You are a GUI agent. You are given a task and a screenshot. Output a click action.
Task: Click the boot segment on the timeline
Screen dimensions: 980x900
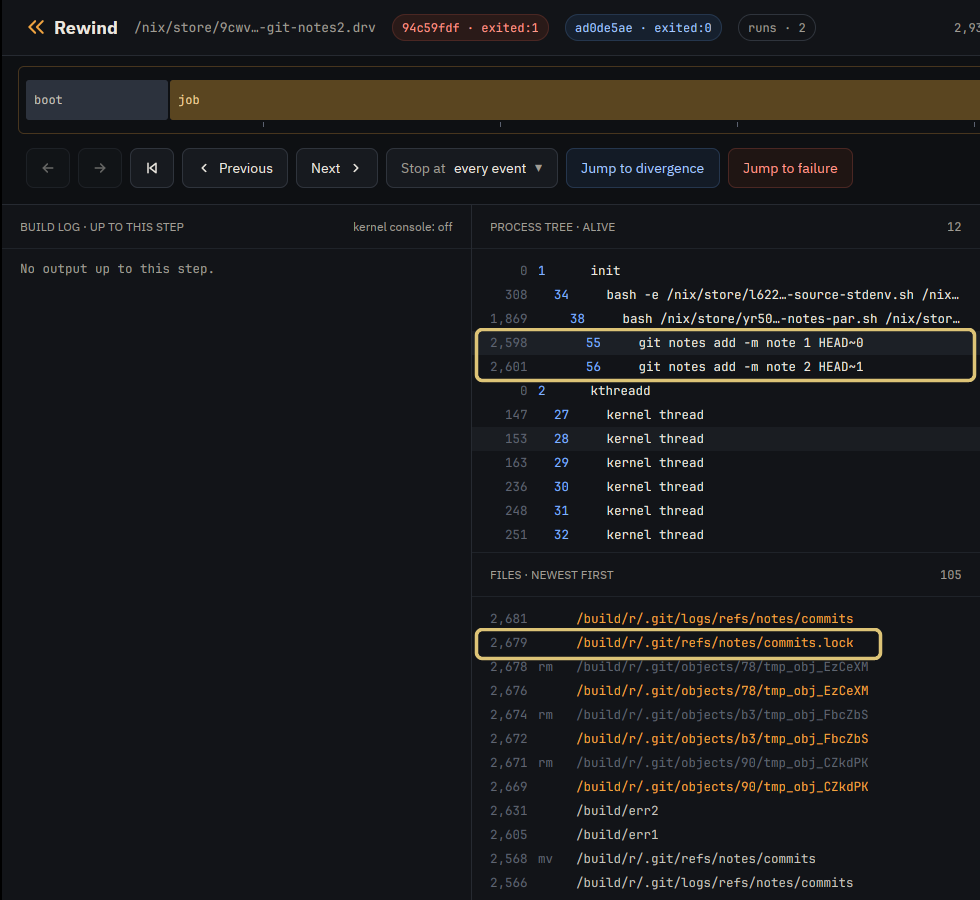tap(97, 100)
